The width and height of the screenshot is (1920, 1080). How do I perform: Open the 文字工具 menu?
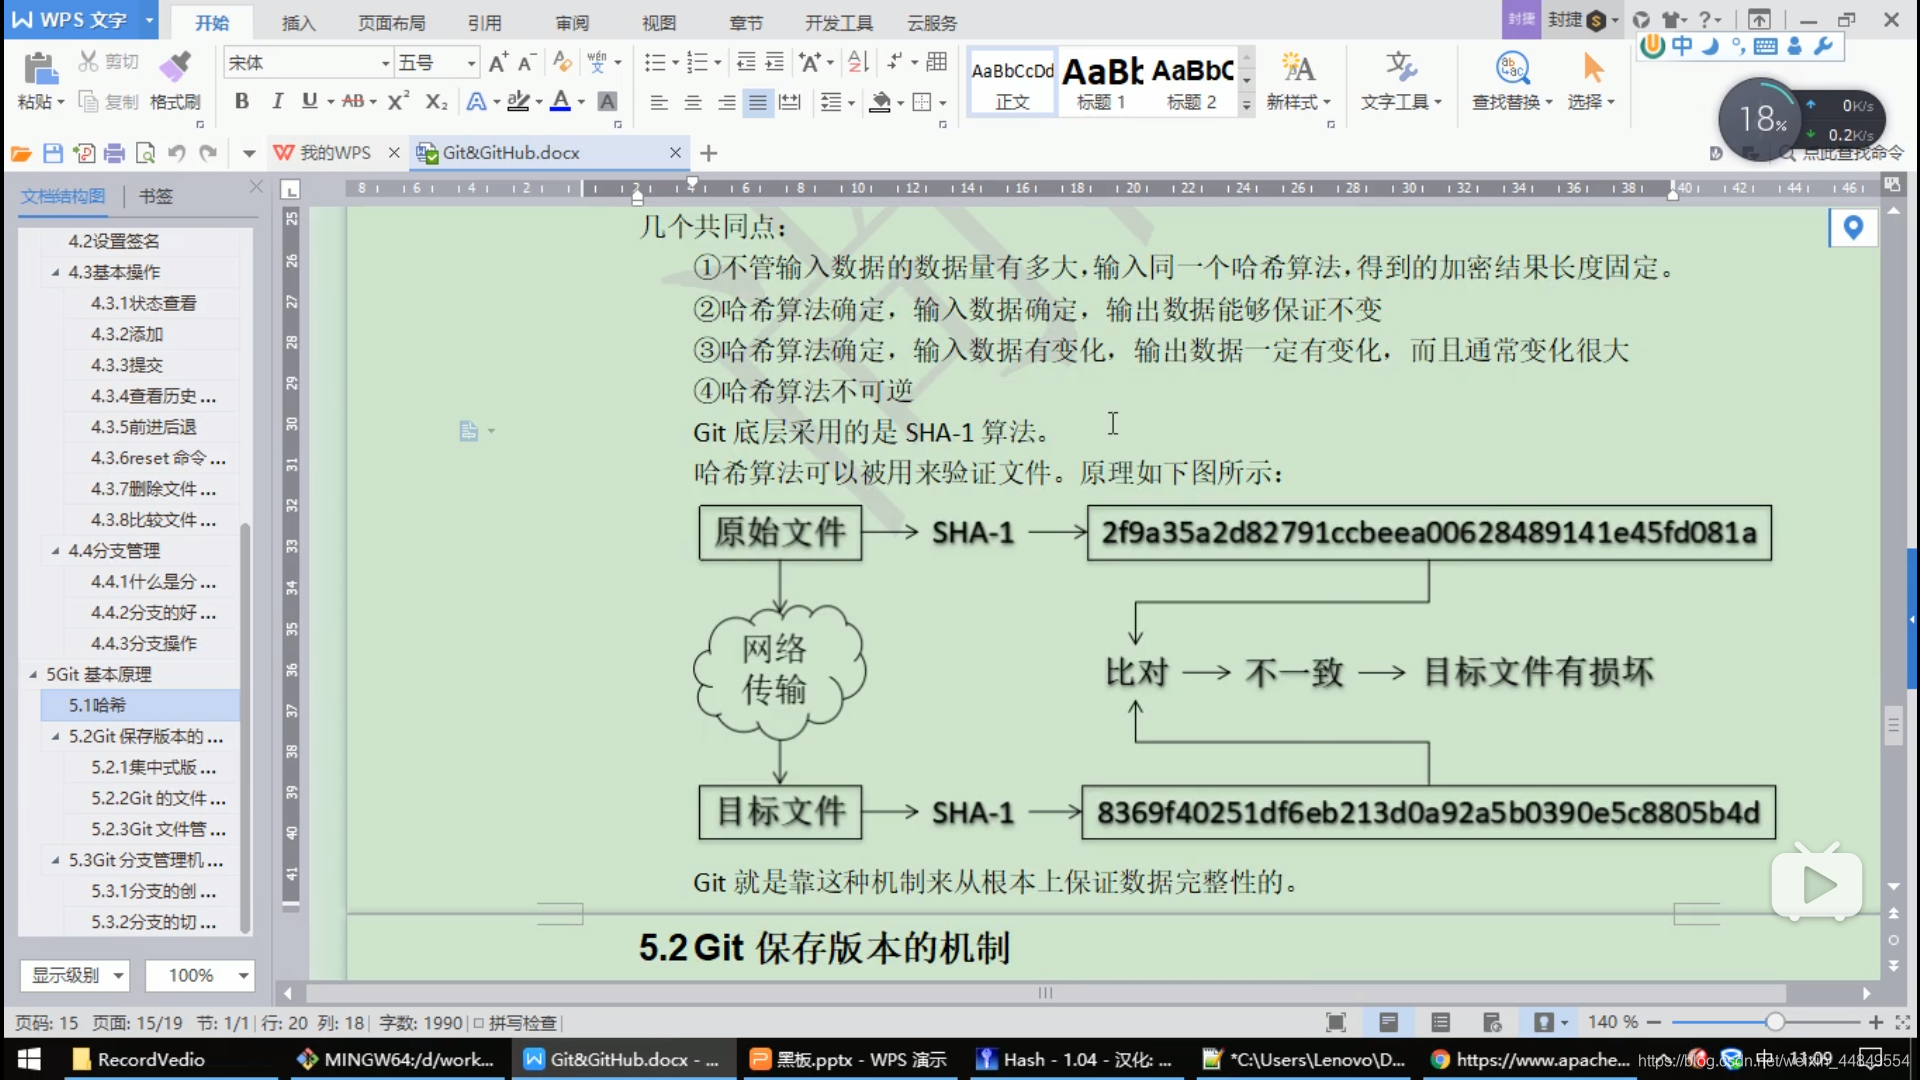(1401, 82)
